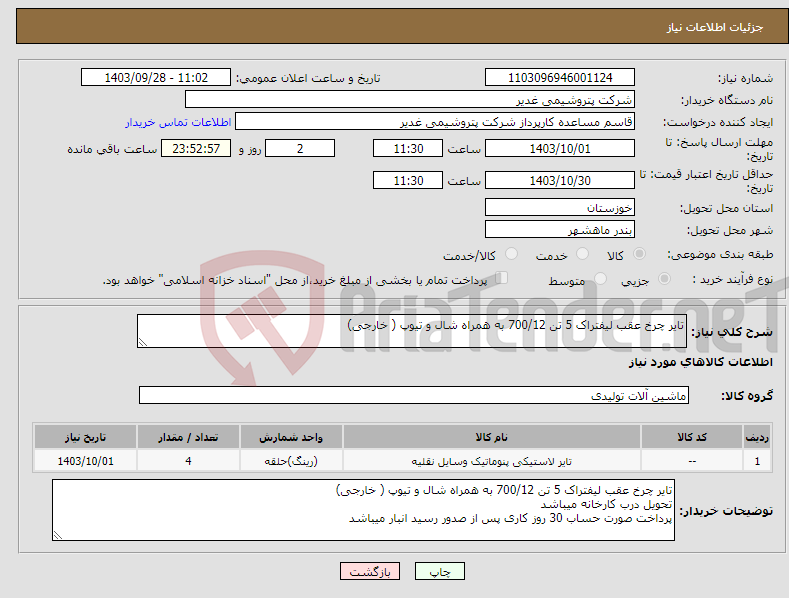
Task: Click the واحد شمارش column header
Action: [x=291, y=437]
